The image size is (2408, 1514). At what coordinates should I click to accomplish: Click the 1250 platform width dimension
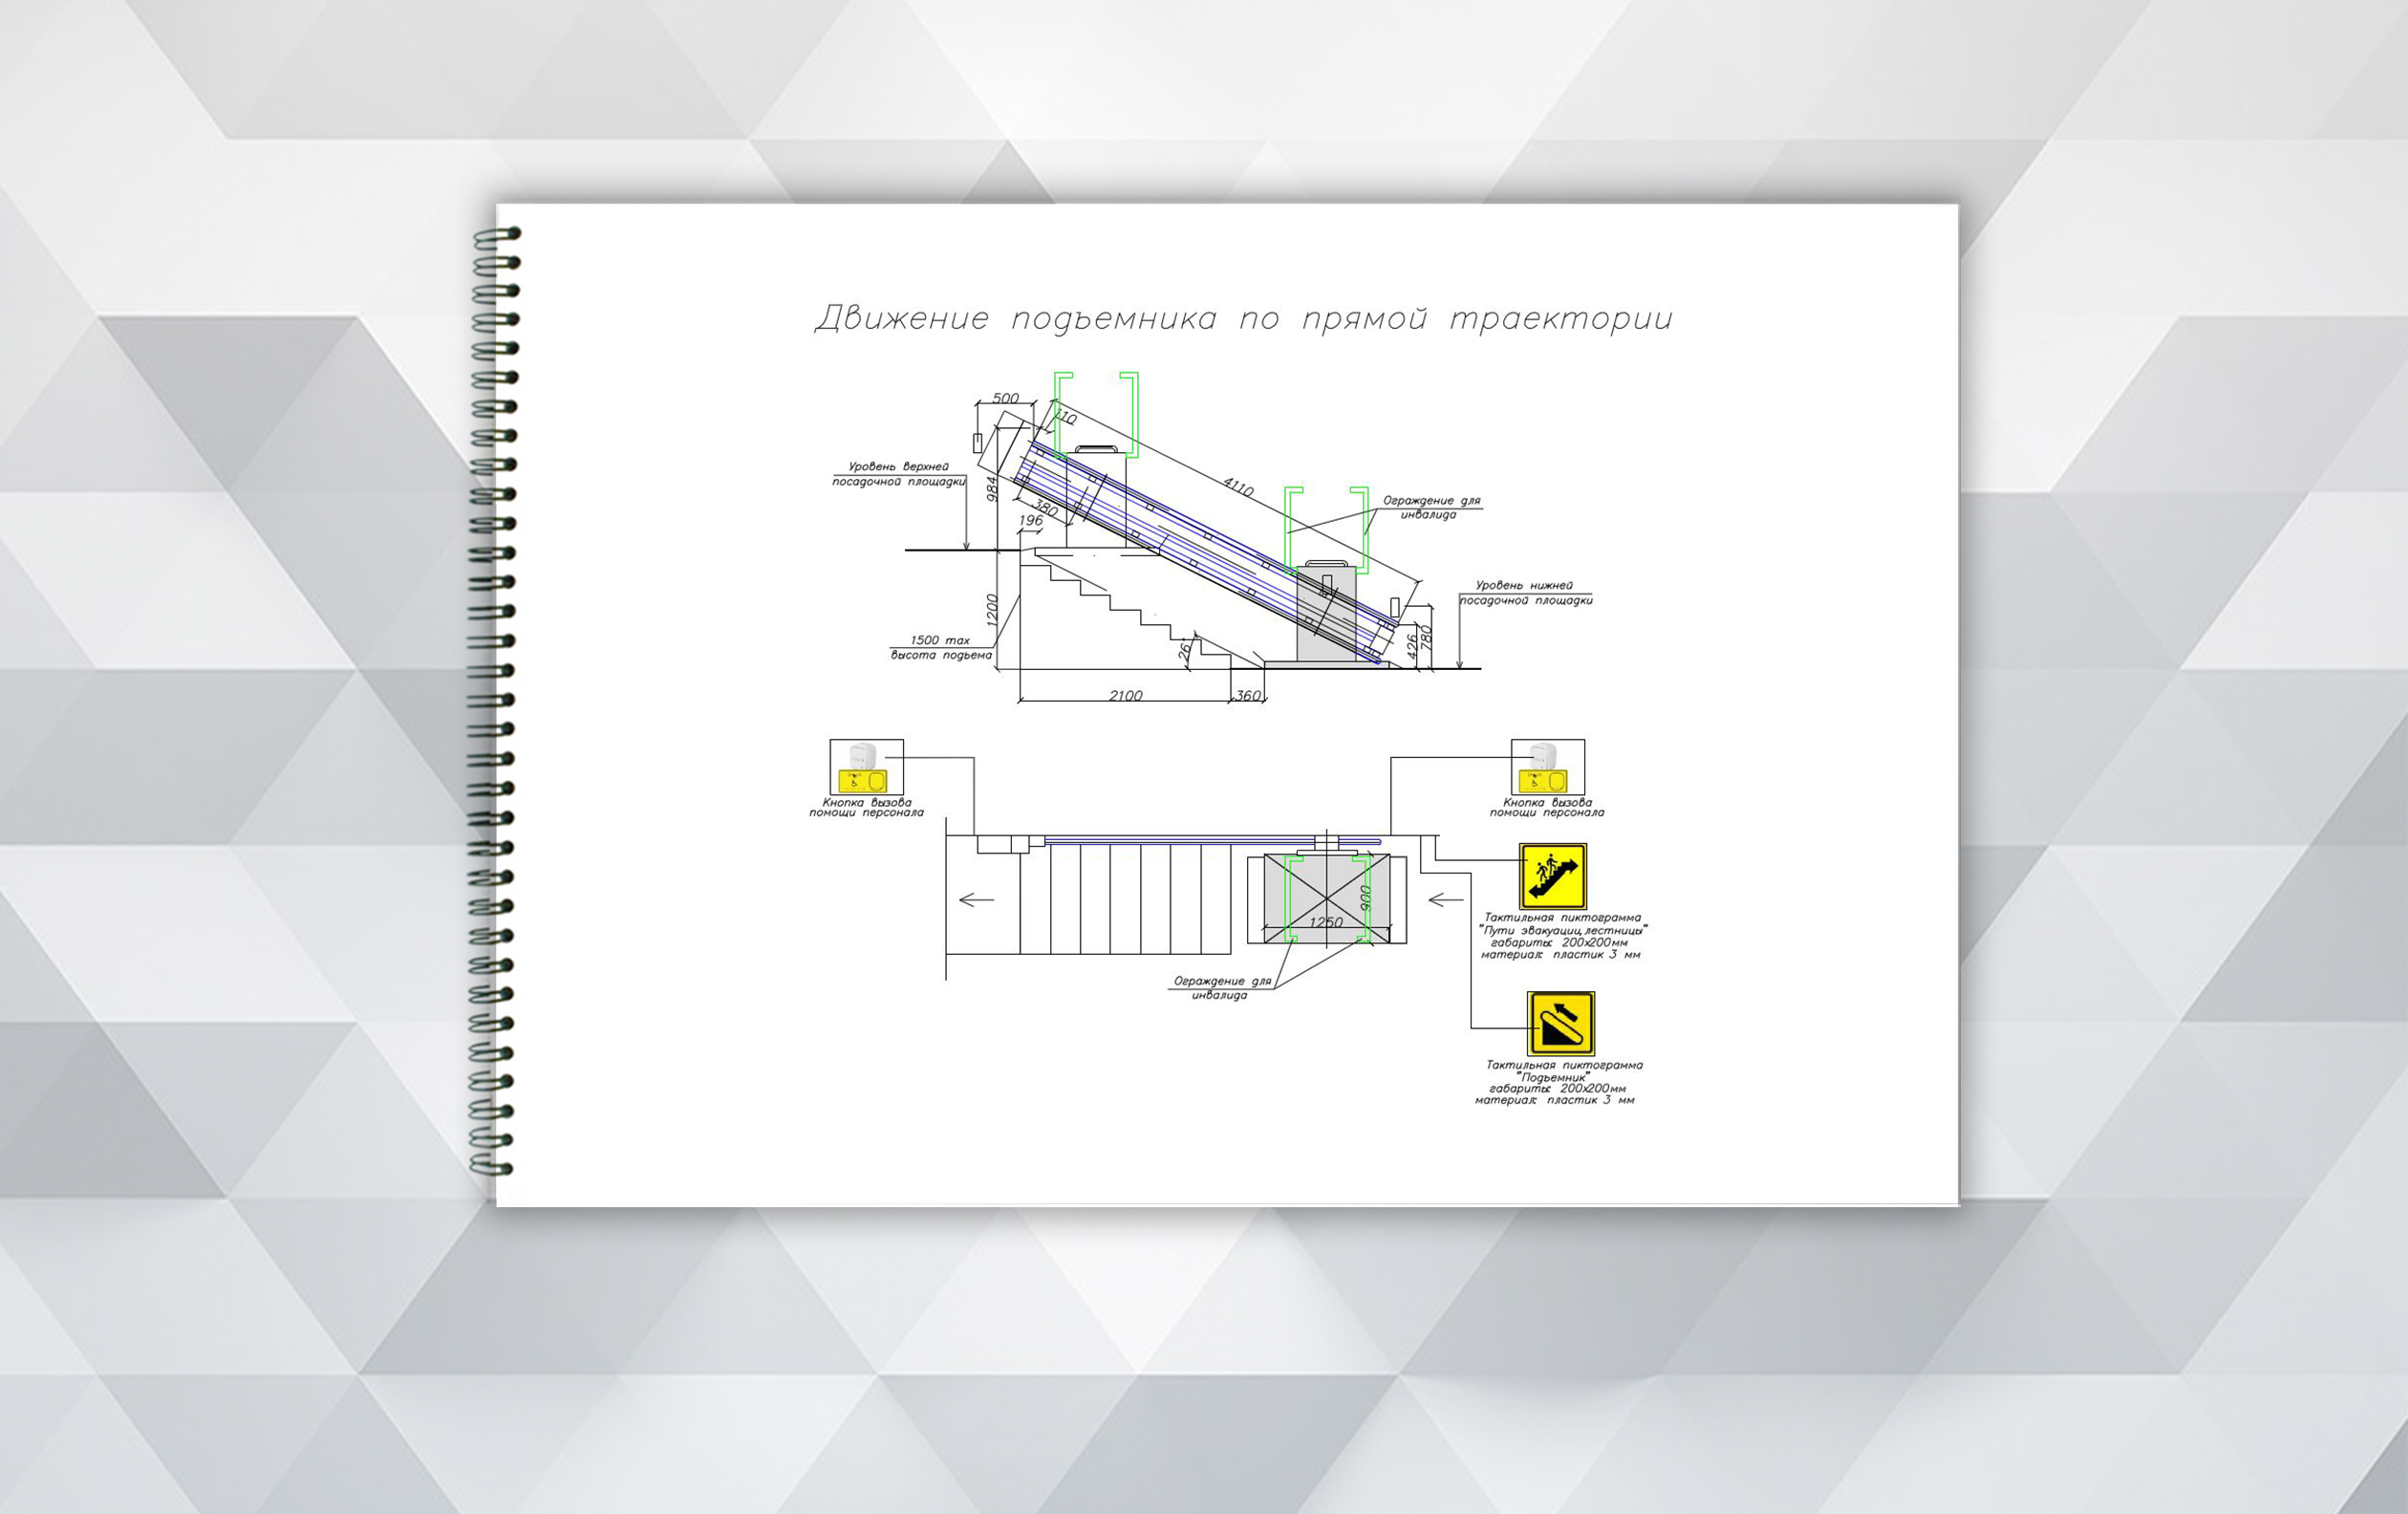1325,922
